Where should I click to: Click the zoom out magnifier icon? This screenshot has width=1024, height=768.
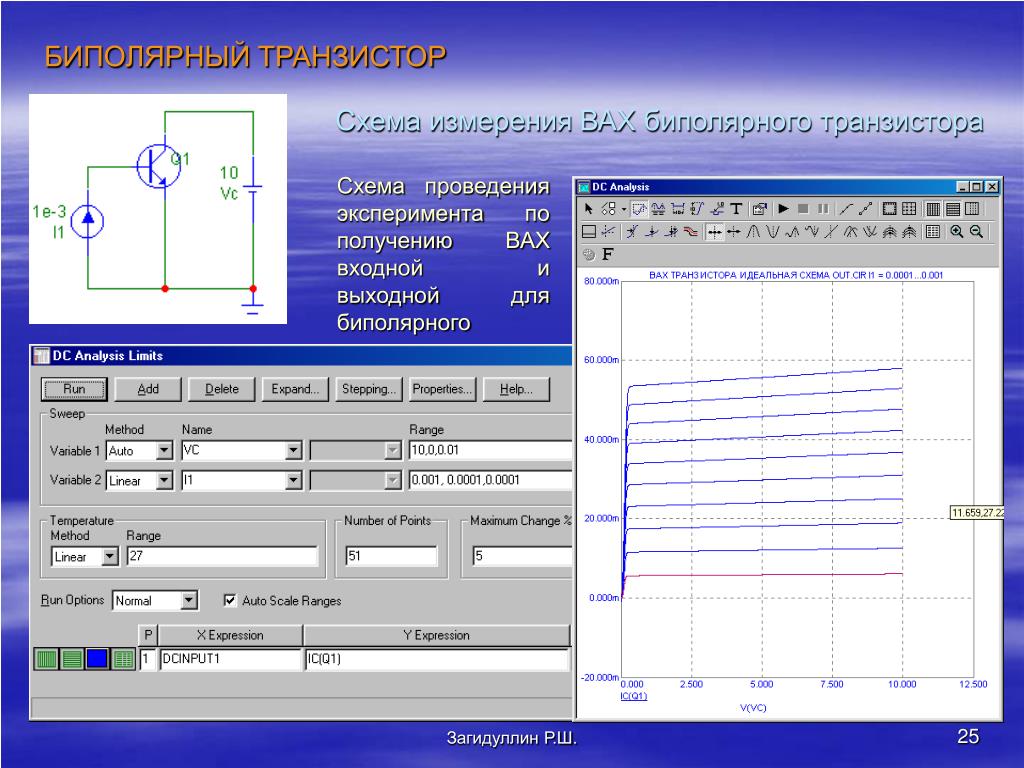[x=976, y=232]
